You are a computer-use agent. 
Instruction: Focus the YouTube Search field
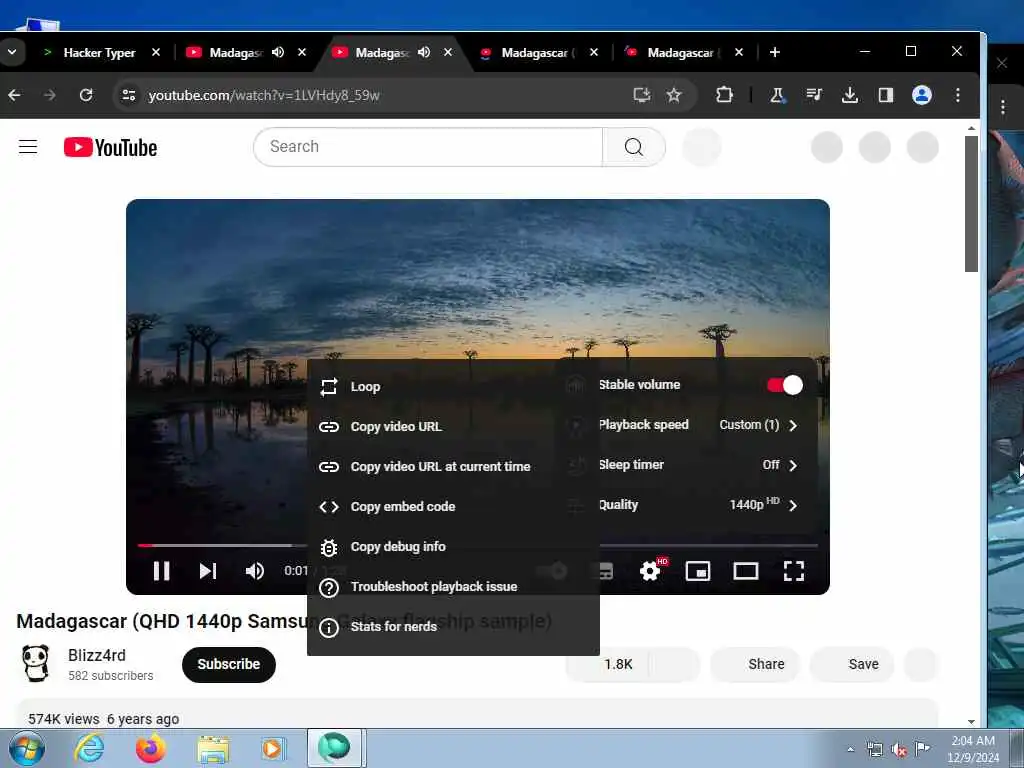pyautogui.click(x=428, y=147)
